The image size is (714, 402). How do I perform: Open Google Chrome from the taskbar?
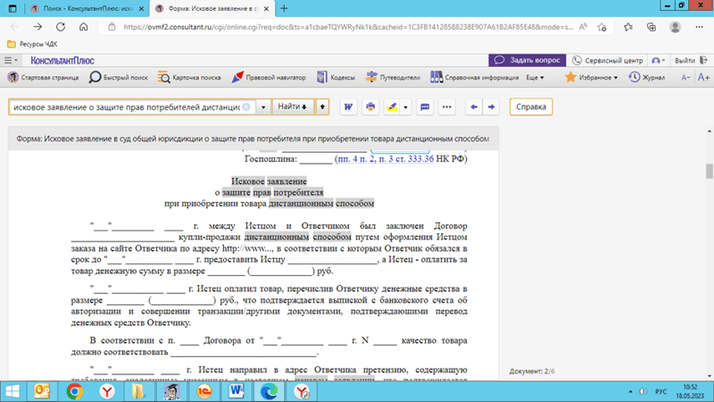(x=75, y=391)
